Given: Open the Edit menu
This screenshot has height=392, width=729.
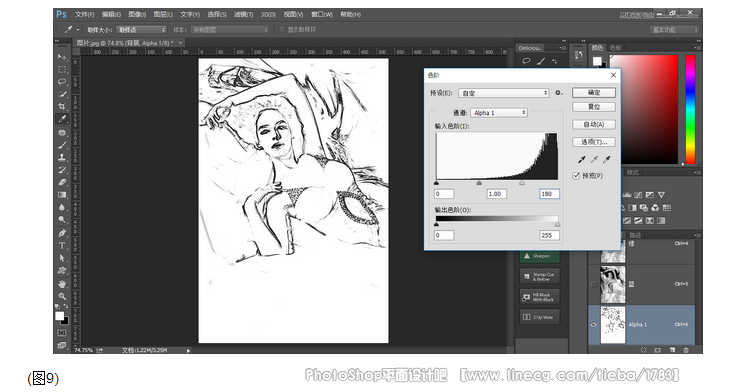Looking at the screenshot, I should (x=111, y=14).
